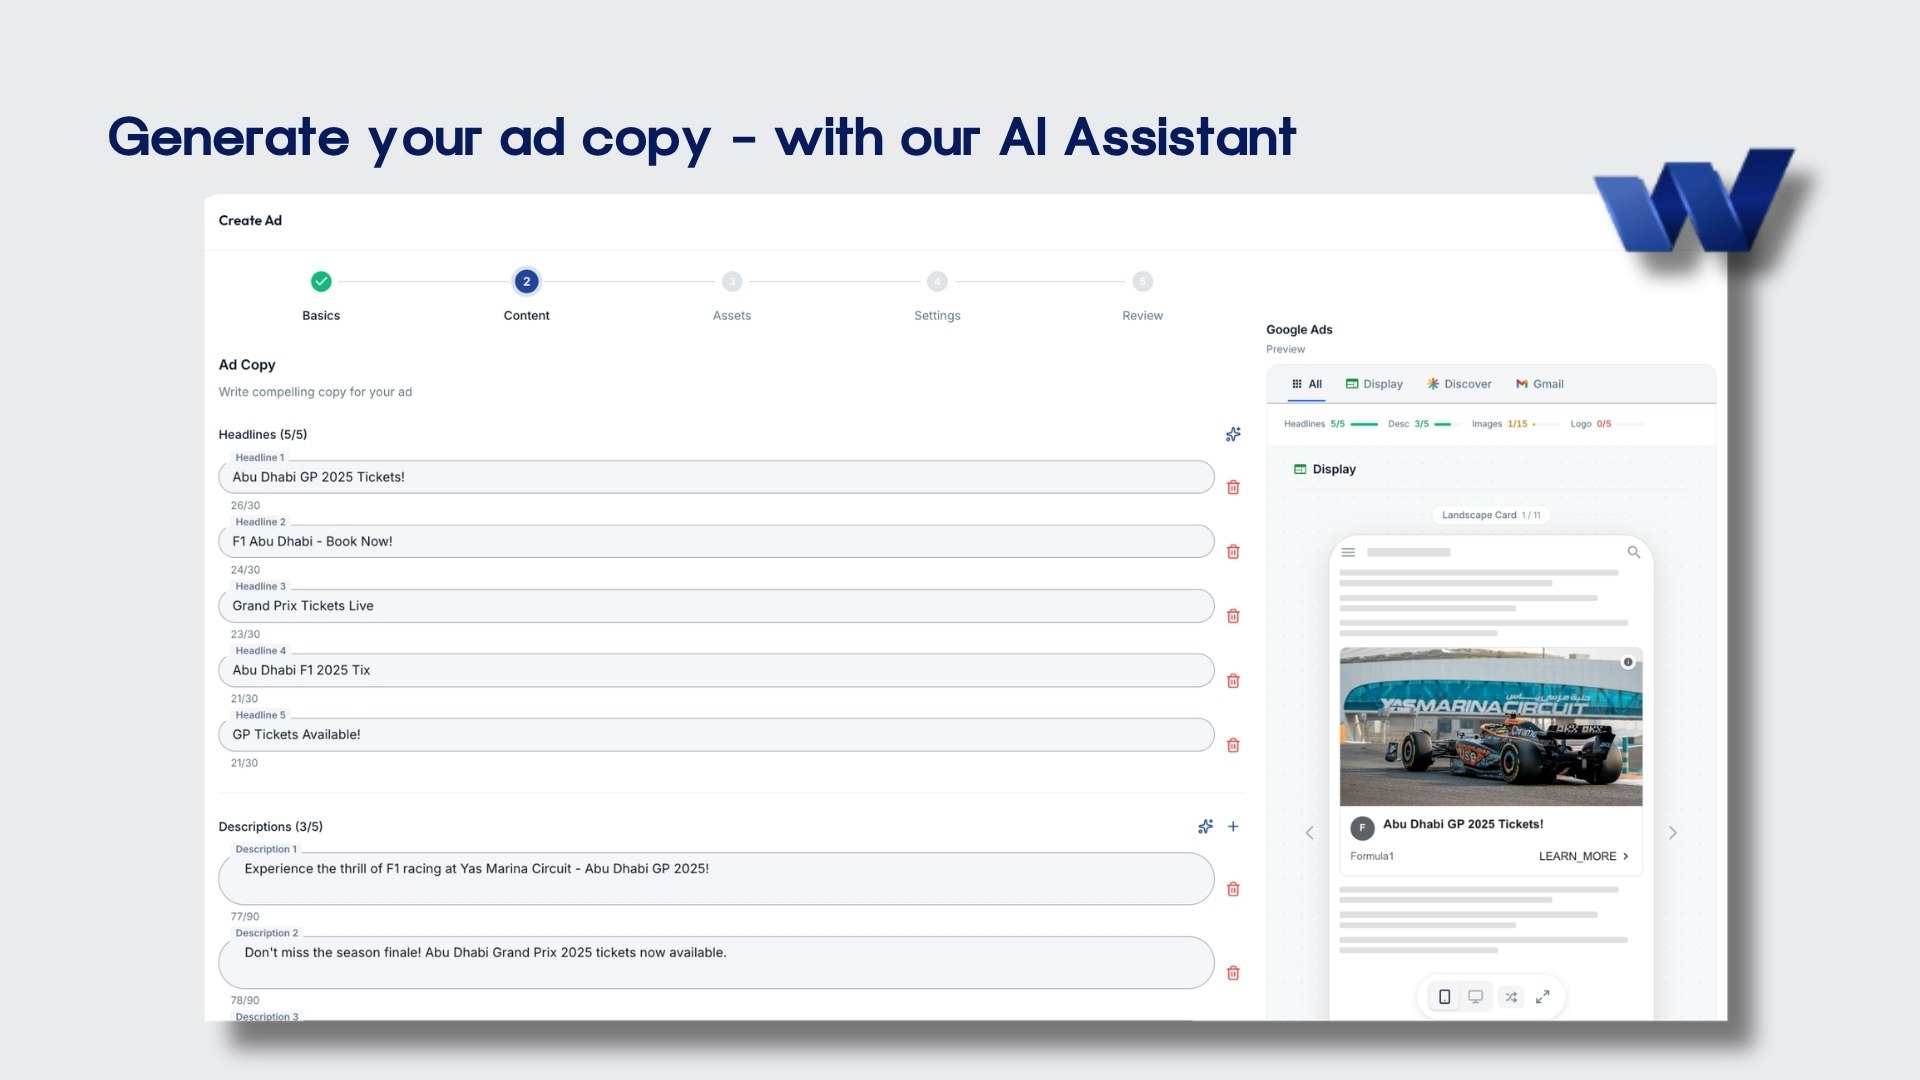This screenshot has height=1080, width=1920.
Task: Edit the Description 2 text area
Action: (x=716, y=962)
